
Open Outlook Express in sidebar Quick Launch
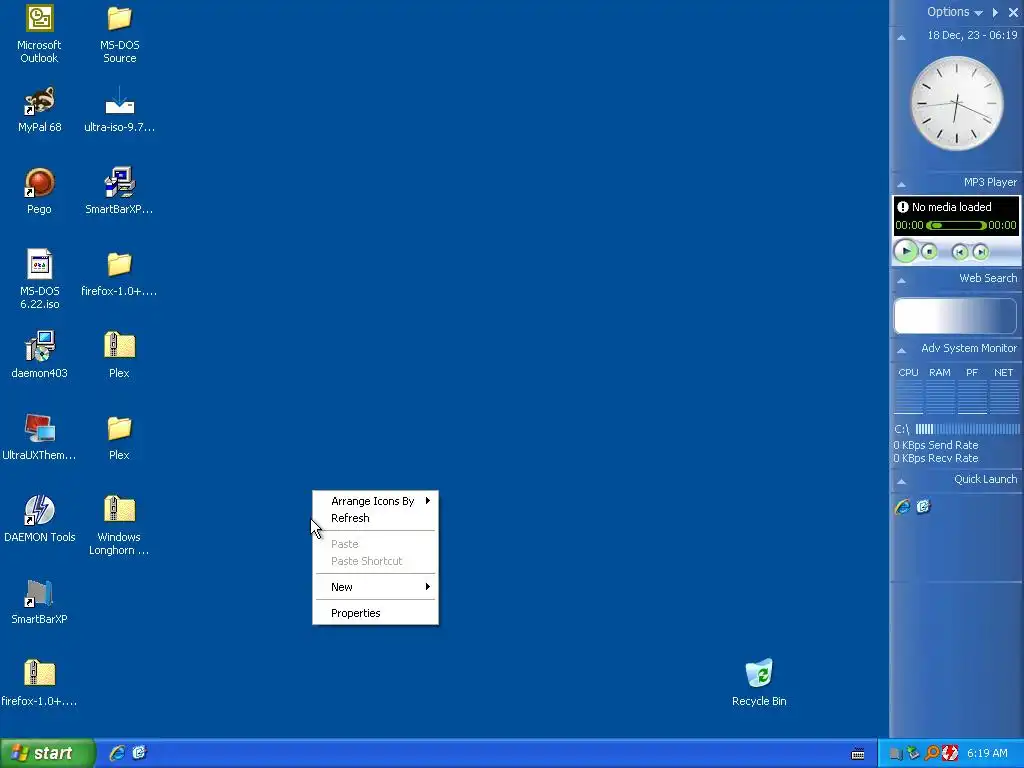pos(923,507)
